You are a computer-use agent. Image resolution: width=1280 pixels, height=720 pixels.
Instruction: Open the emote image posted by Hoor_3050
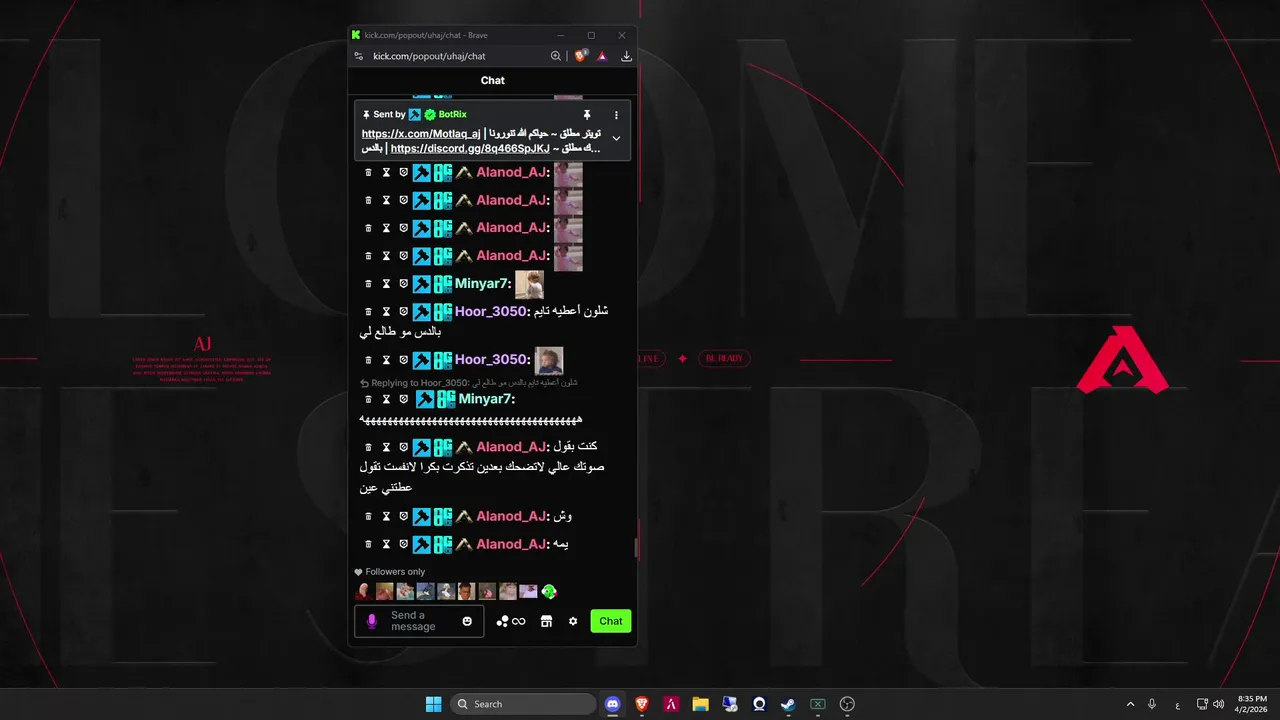(x=549, y=360)
